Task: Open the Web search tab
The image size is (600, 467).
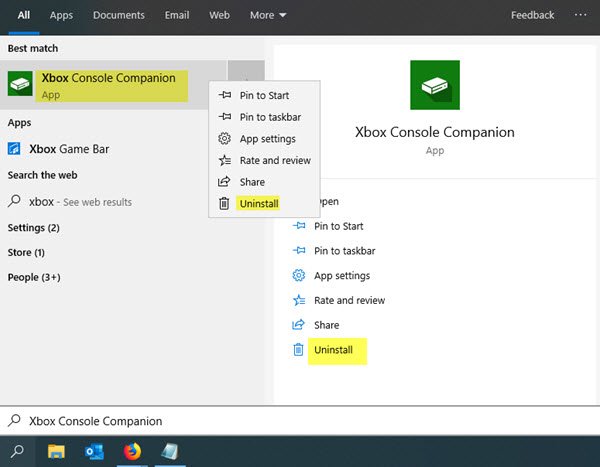Action: [x=219, y=15]
